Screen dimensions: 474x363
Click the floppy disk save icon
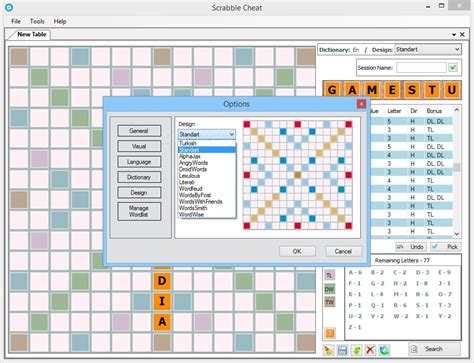(342, 350)
